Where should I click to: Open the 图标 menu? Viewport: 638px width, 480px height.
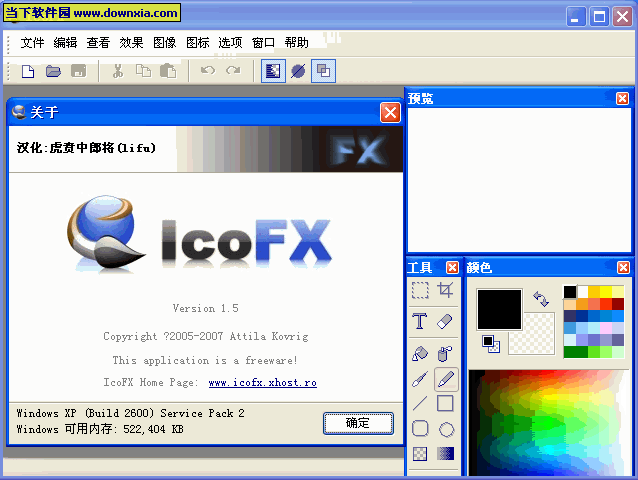pos(197,42)
